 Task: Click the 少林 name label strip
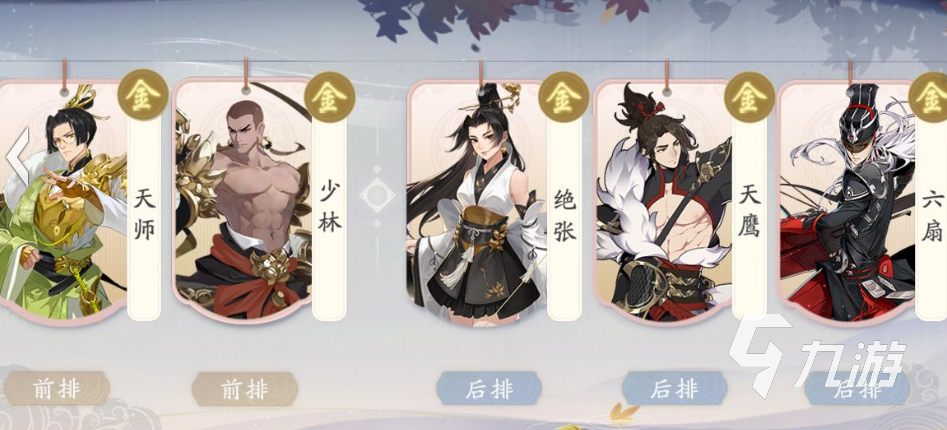tap(330, 216)
